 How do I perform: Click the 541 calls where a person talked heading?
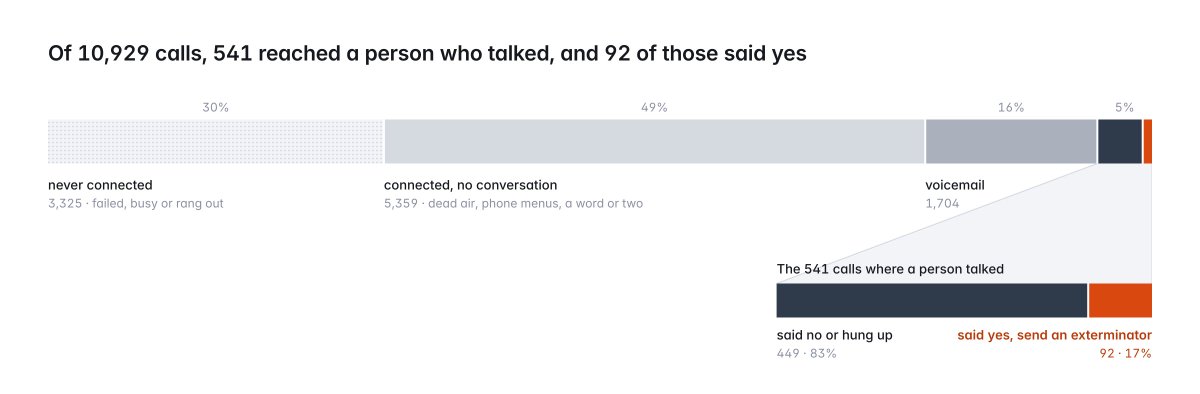coord(890,269)
